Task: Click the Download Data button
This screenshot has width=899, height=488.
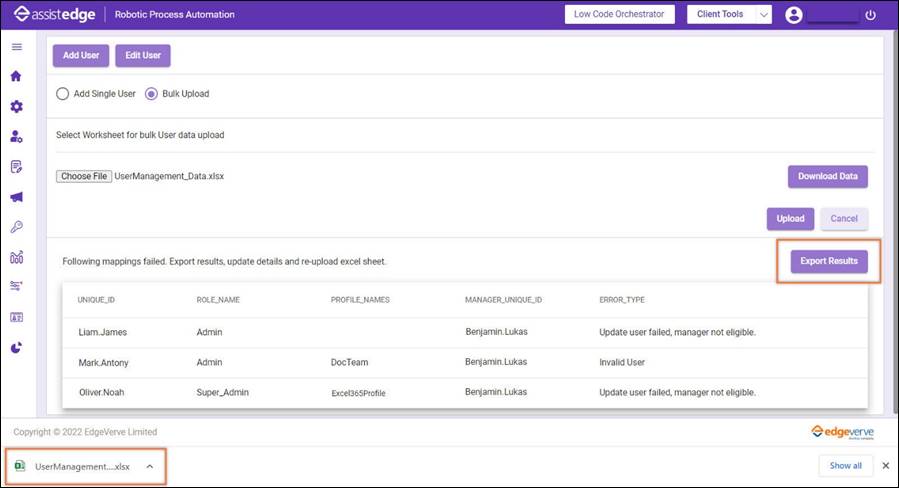Action: tap(828, 177)
